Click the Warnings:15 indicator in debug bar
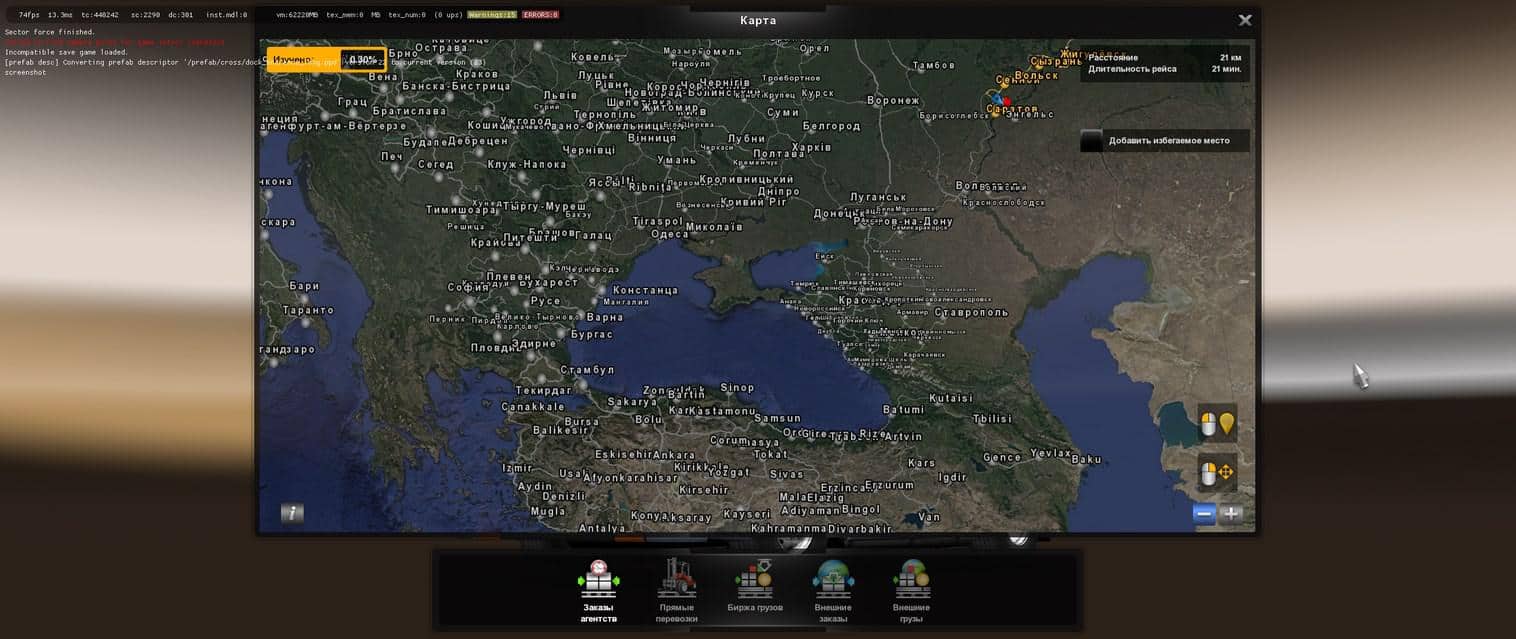Viewport: 1516px width, 639px height. pyautogui.click(x=492, y=15)
